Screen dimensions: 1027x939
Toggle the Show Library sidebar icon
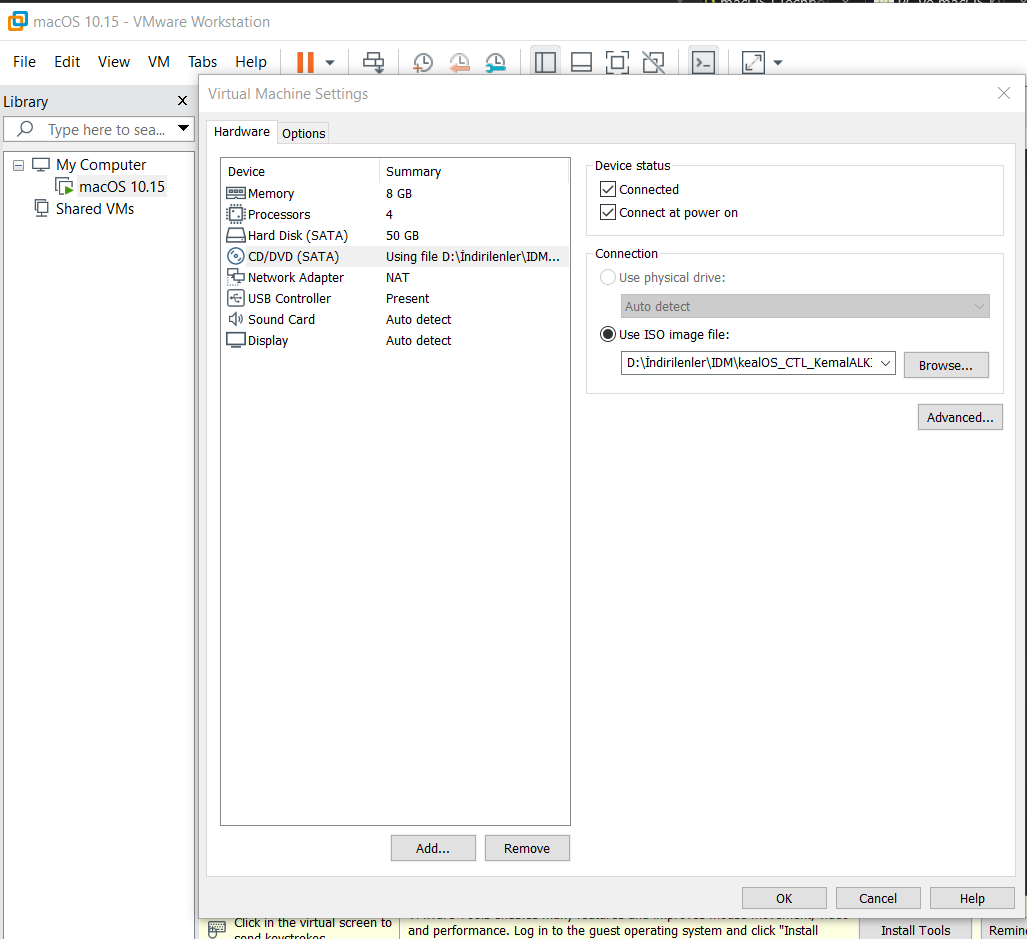point(545,62)
